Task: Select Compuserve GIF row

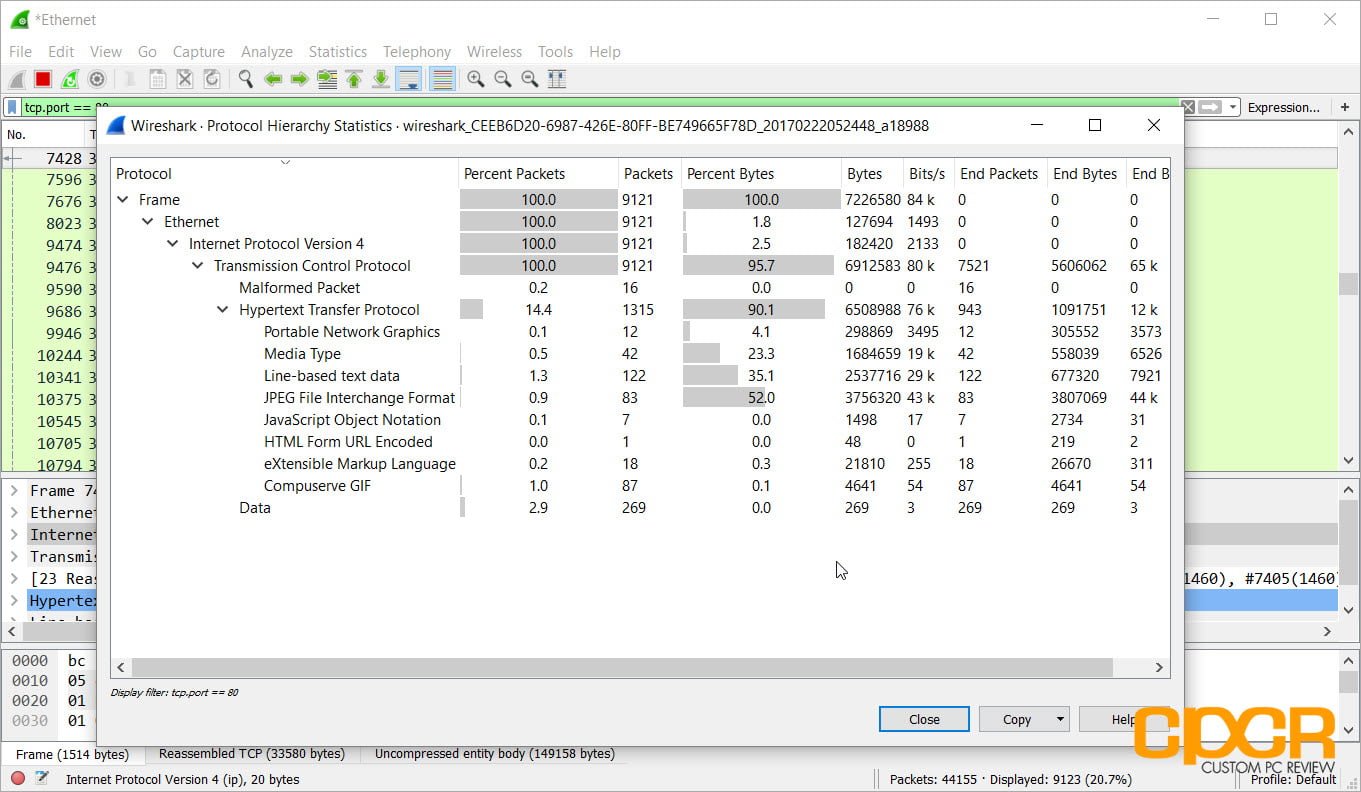Action: [640, 486]
